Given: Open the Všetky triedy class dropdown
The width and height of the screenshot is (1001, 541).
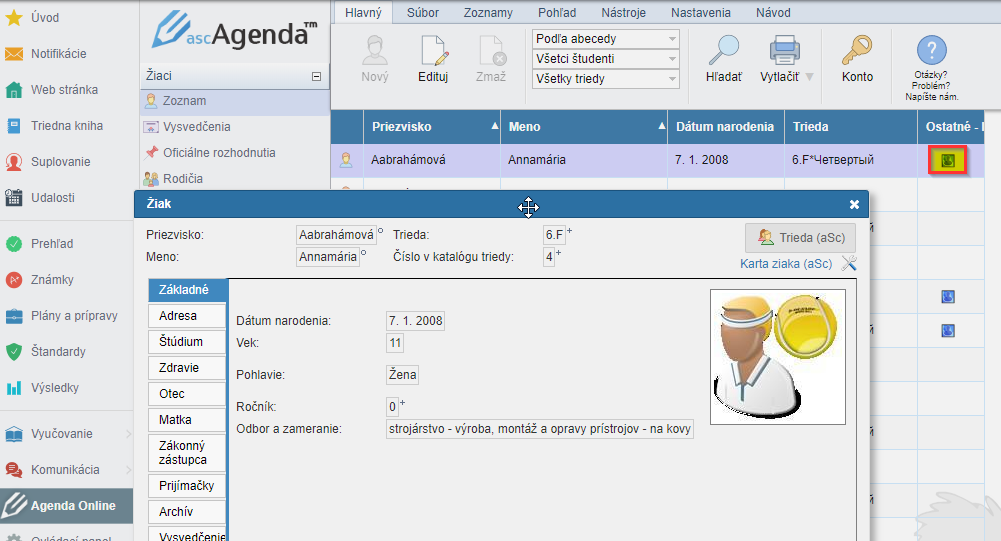Looking at the screenshot, I should (605, 79).
